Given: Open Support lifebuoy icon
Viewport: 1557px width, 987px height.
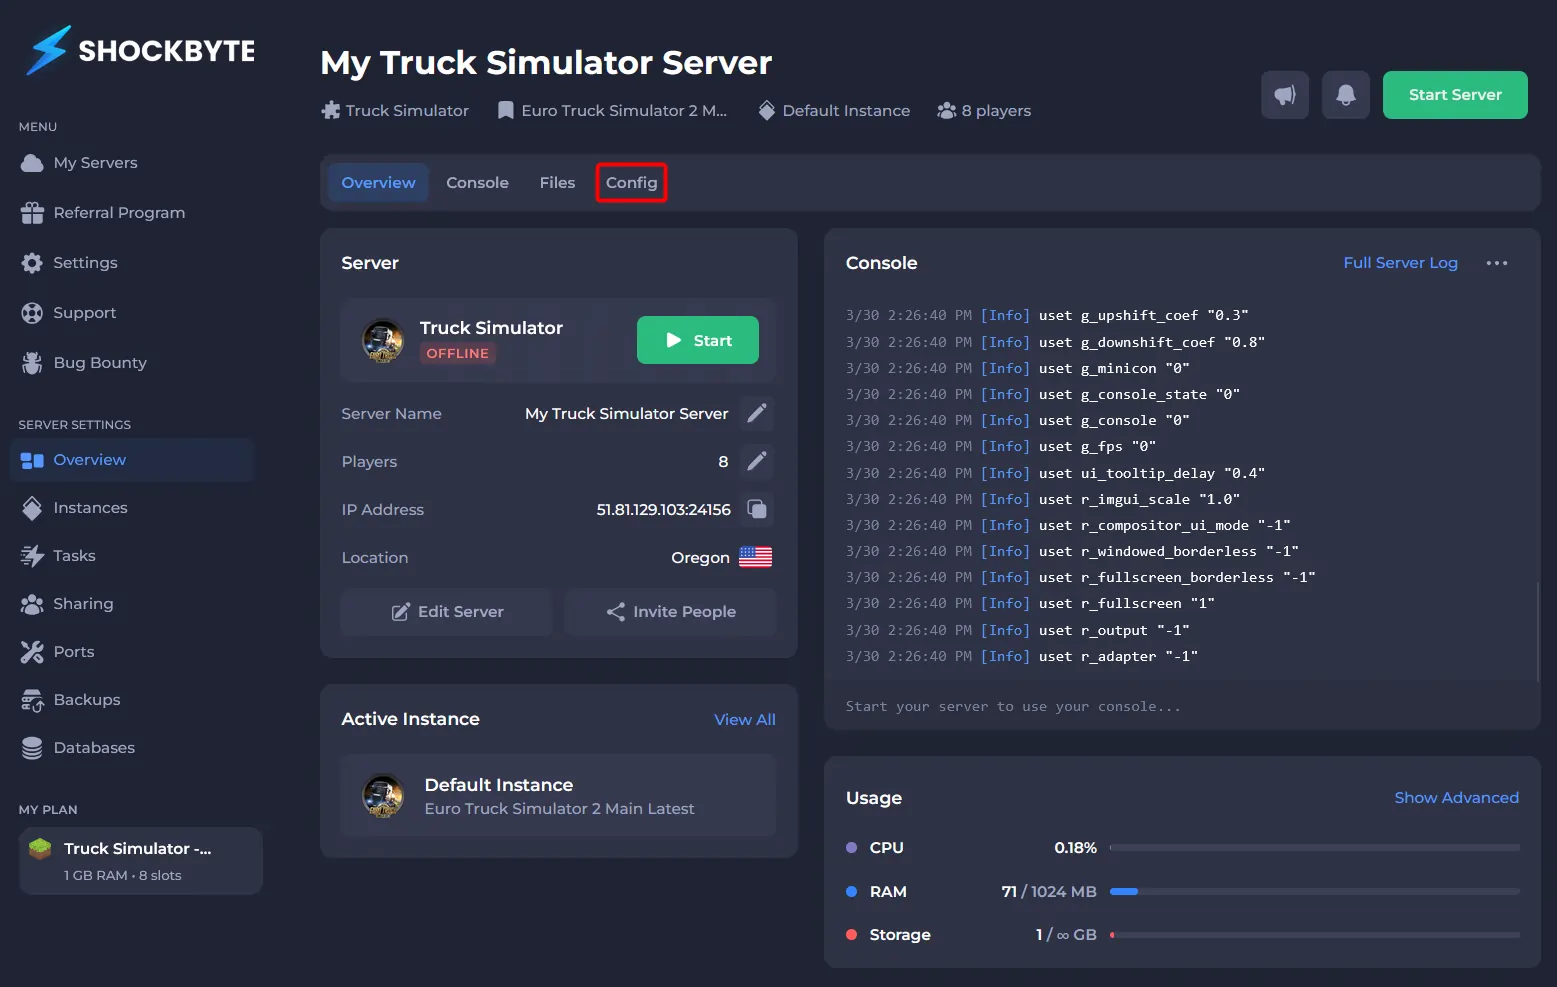Looking at the screenshot, I should 32,313.
